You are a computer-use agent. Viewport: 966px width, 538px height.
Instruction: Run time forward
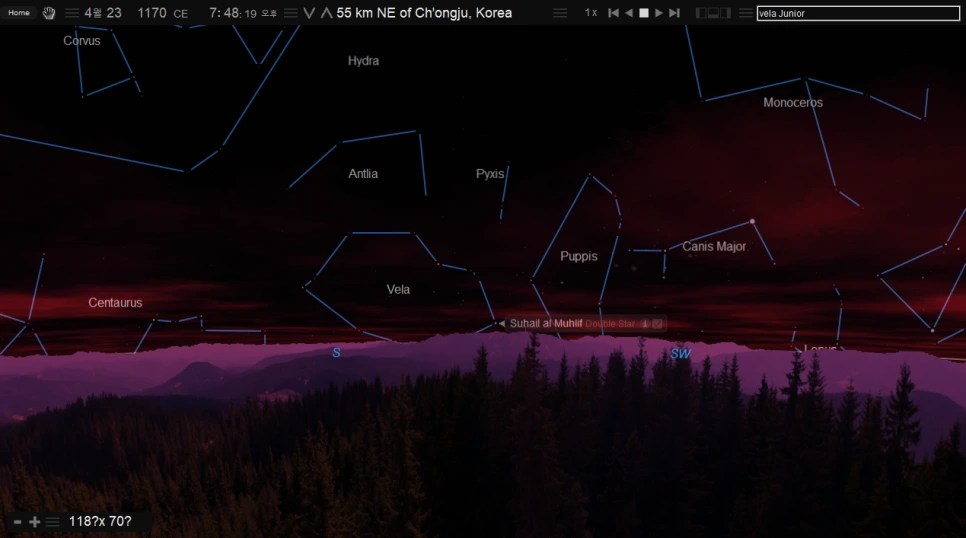[659, 13]
